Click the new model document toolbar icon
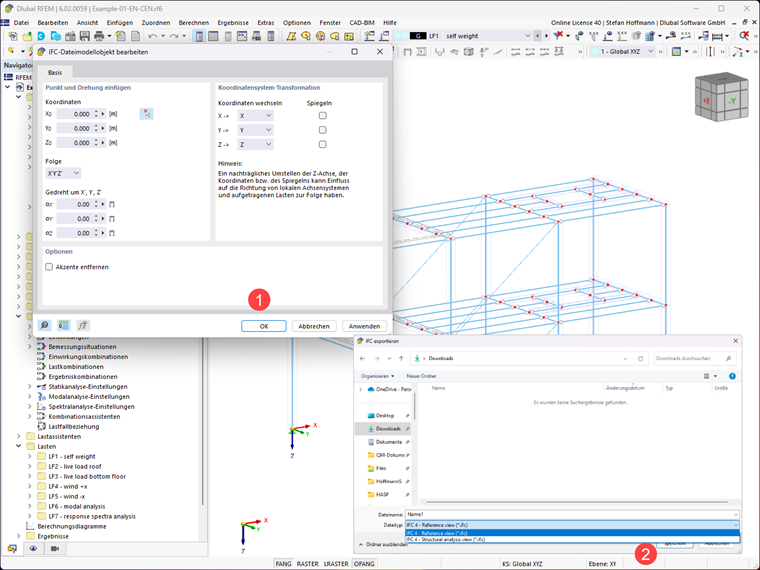The image size is (760, 570). click(x=13, y=36)
